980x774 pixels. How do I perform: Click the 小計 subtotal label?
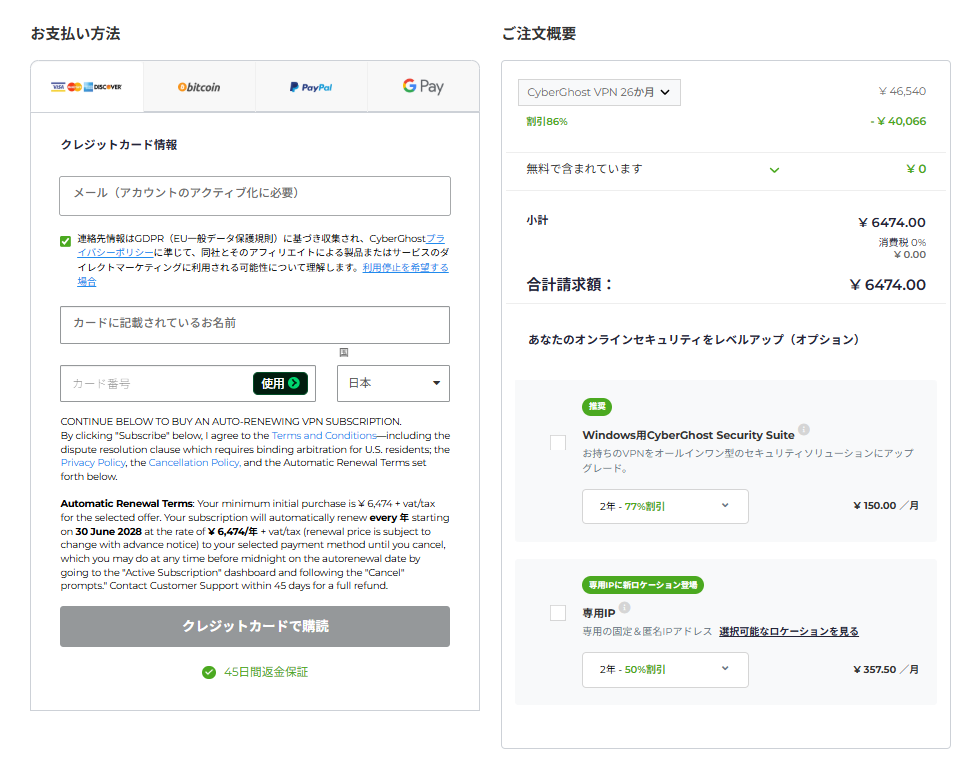point(537,220)
